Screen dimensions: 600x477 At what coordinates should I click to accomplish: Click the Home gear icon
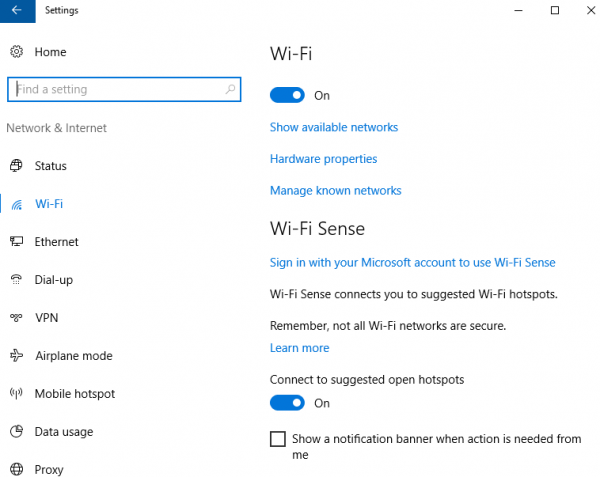(x=16, y=52)
